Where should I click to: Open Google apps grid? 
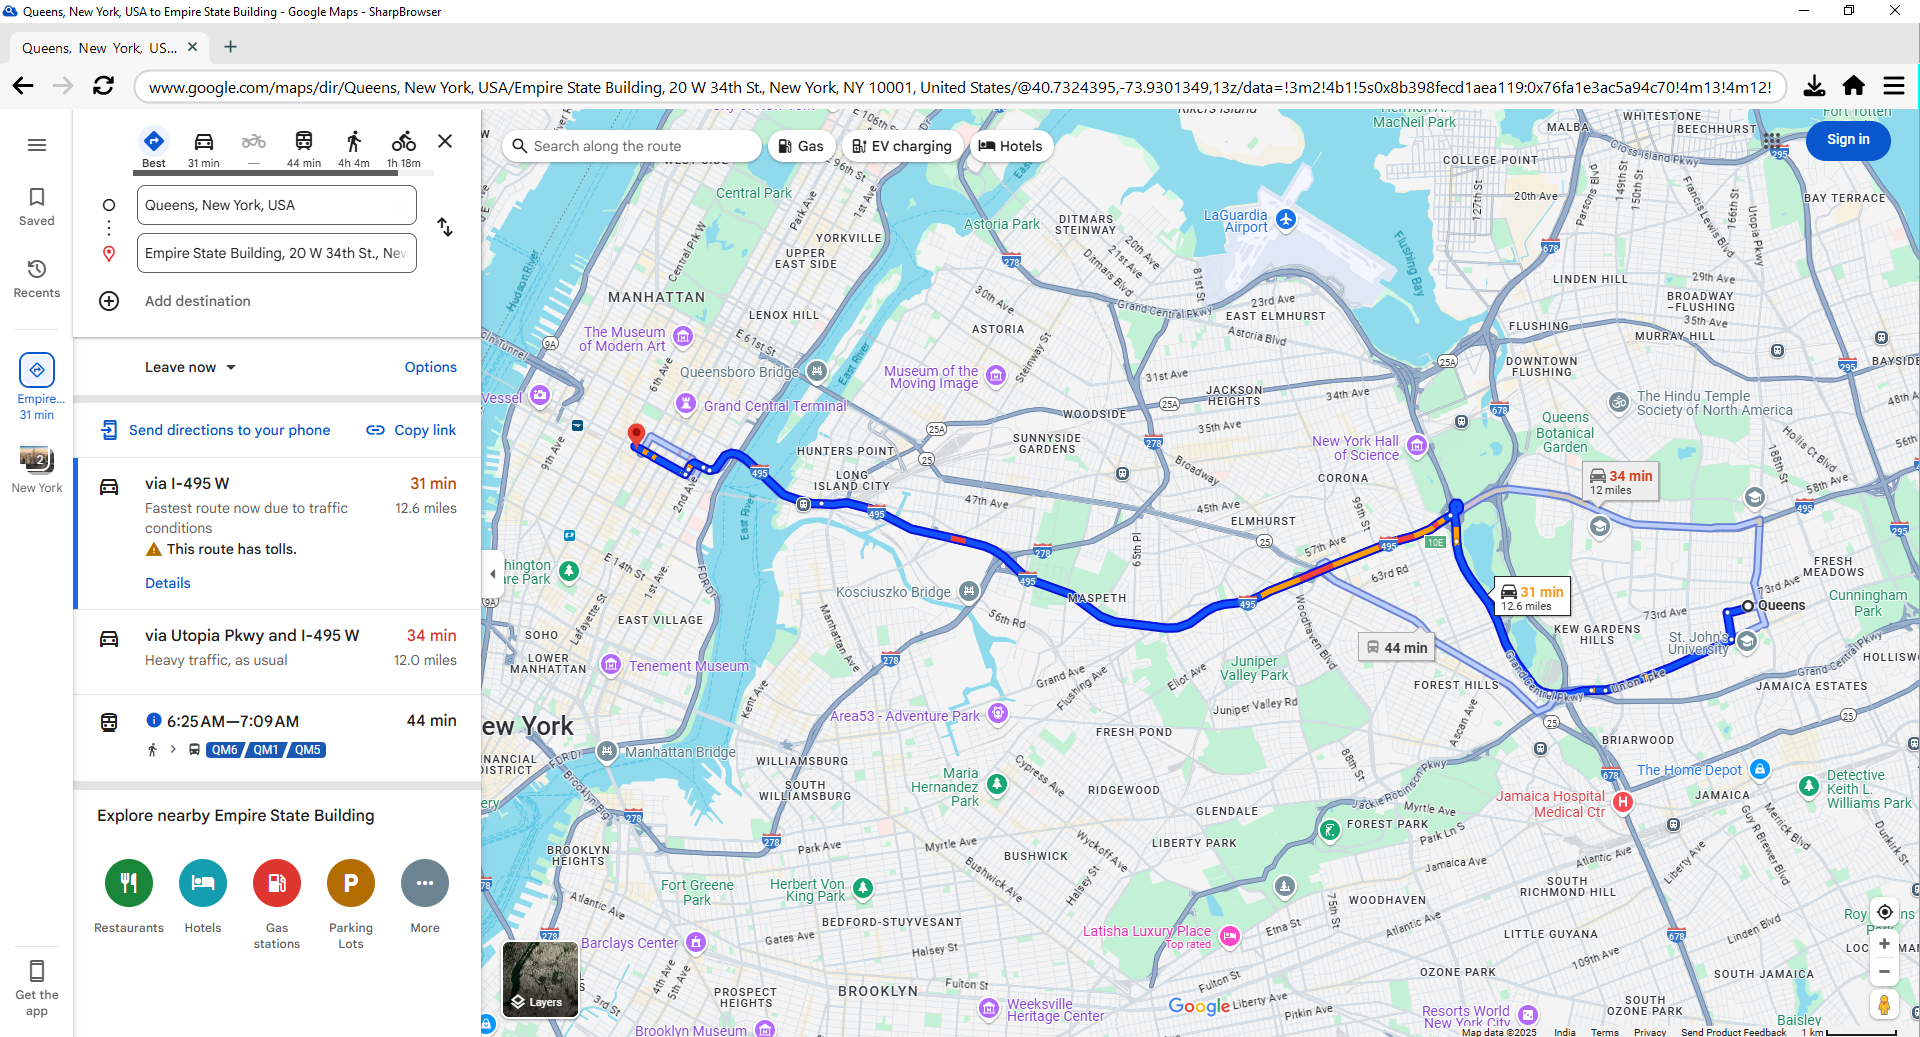click(1772, 141)
